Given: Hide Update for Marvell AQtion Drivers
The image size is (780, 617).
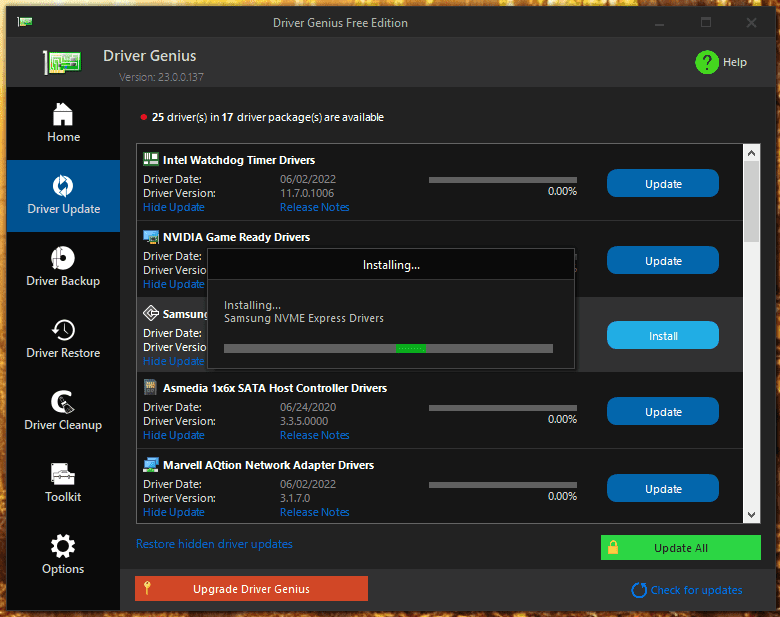Looking at the screenshot, I should [174, 512].
